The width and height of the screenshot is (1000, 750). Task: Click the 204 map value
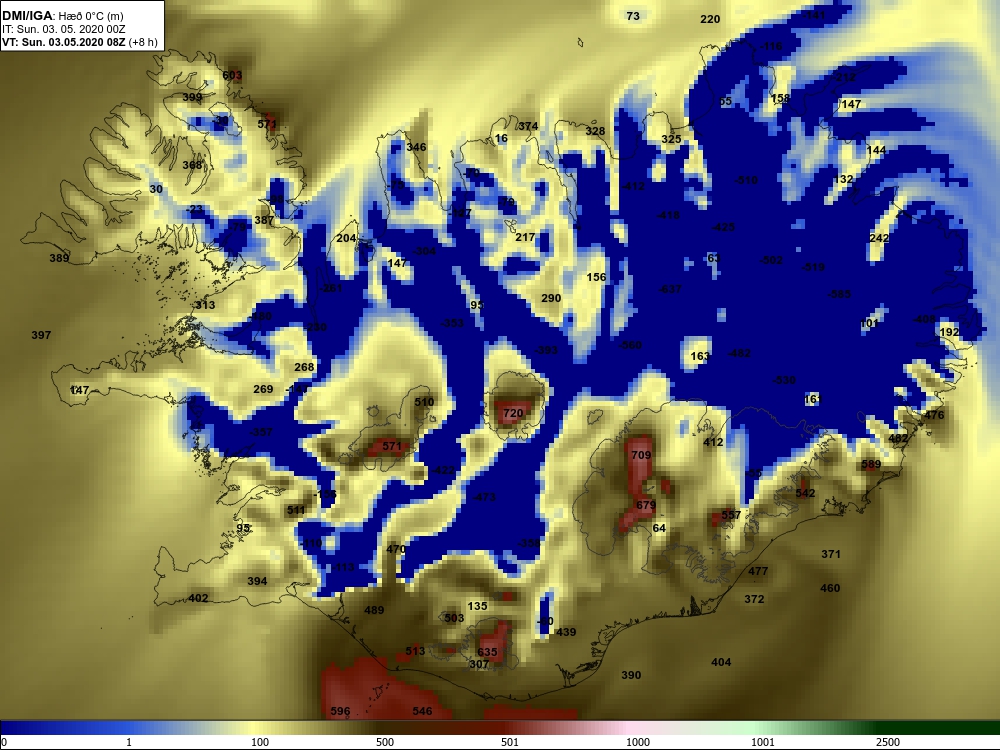[346, 238]
